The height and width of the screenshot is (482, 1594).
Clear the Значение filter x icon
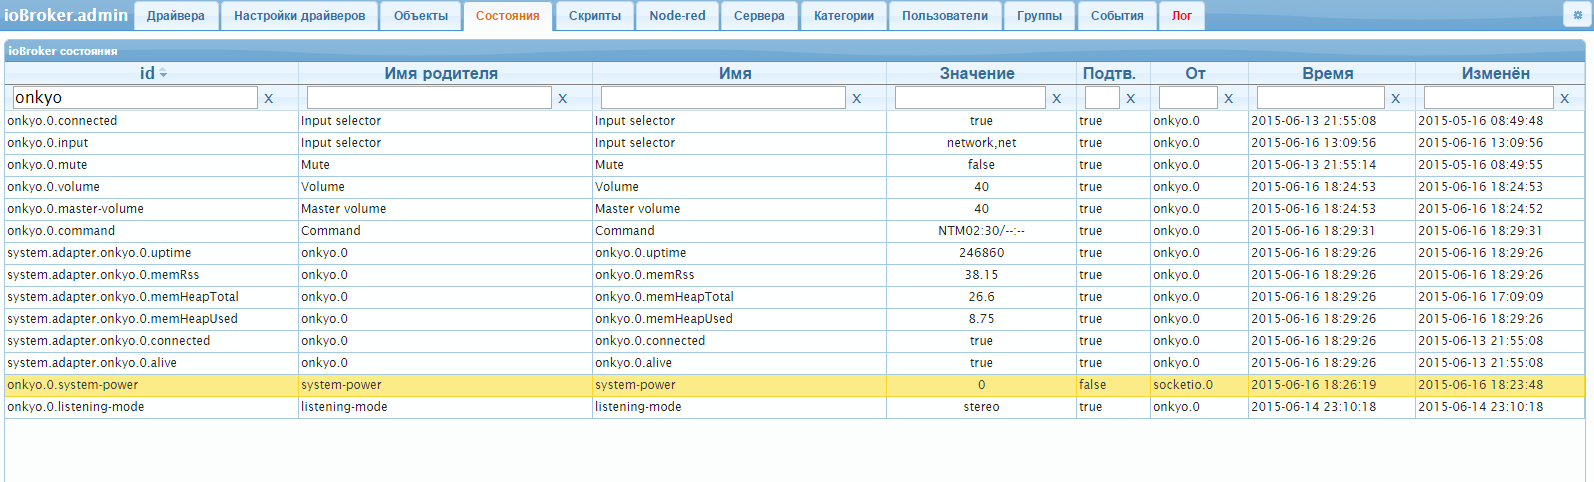(1056, 98)
